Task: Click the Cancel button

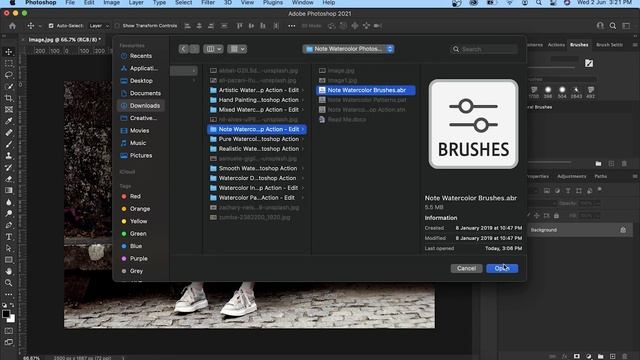Action: click(x=466, y=268)
